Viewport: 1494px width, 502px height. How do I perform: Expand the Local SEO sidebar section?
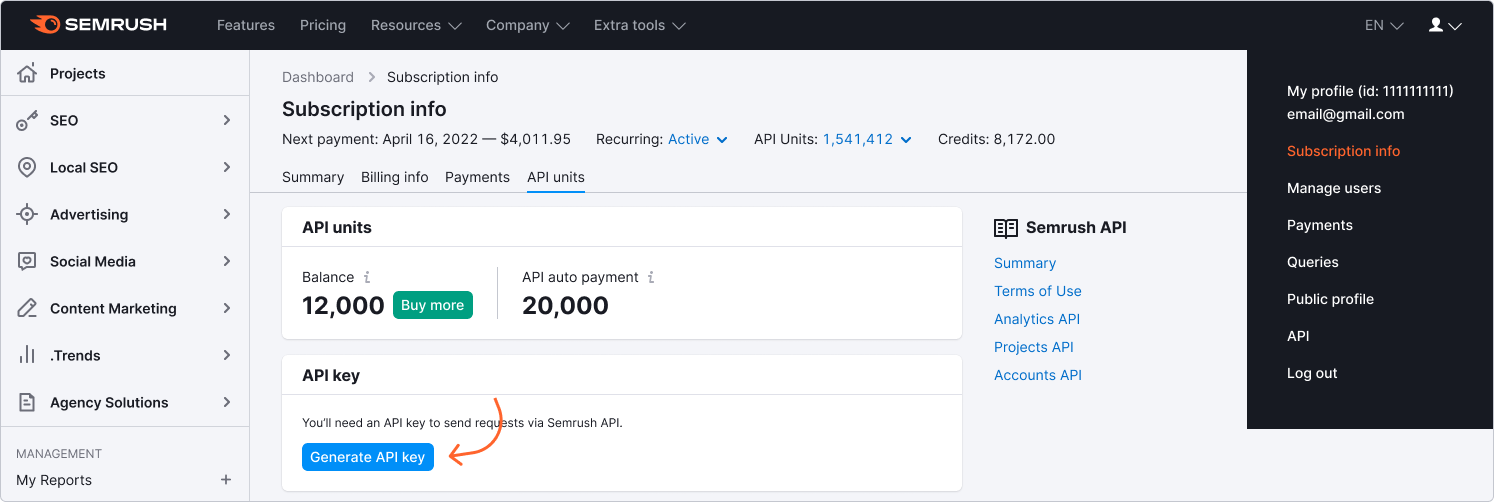coord(227,167)
